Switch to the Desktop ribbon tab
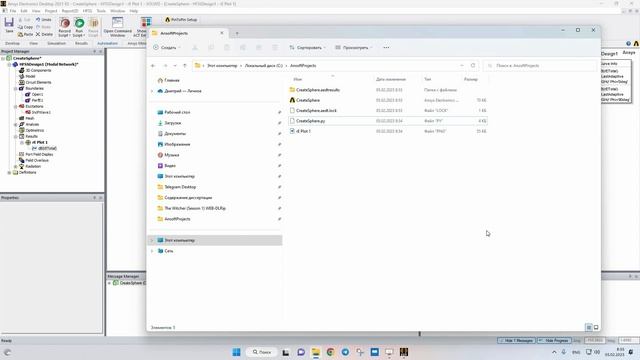This screenshot has height=360, width=640. (12, 43)
